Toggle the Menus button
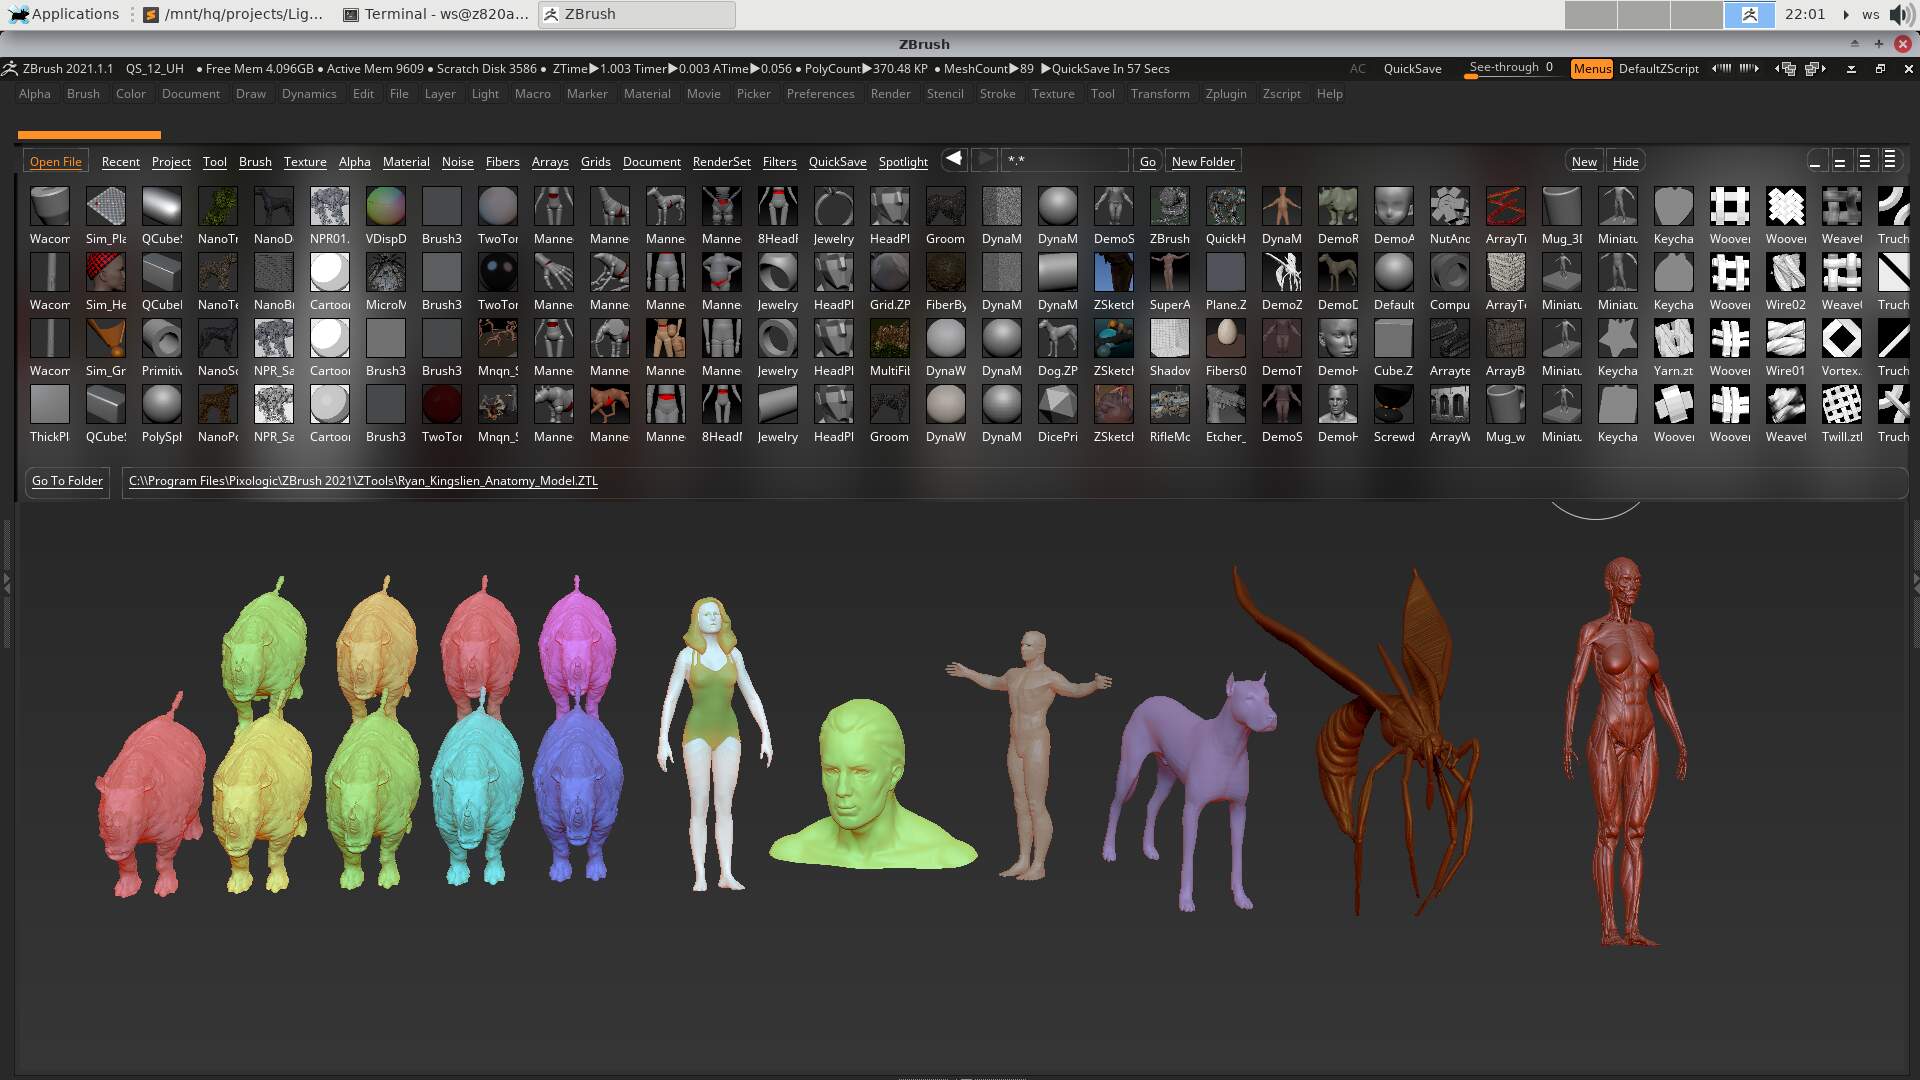Viewport: 1920px width, 1080px height. coord(1591,68)
